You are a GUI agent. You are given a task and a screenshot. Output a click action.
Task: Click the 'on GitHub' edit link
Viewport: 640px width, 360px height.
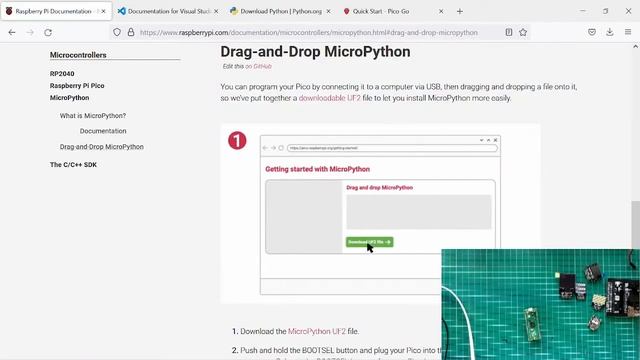coord(258,66)
